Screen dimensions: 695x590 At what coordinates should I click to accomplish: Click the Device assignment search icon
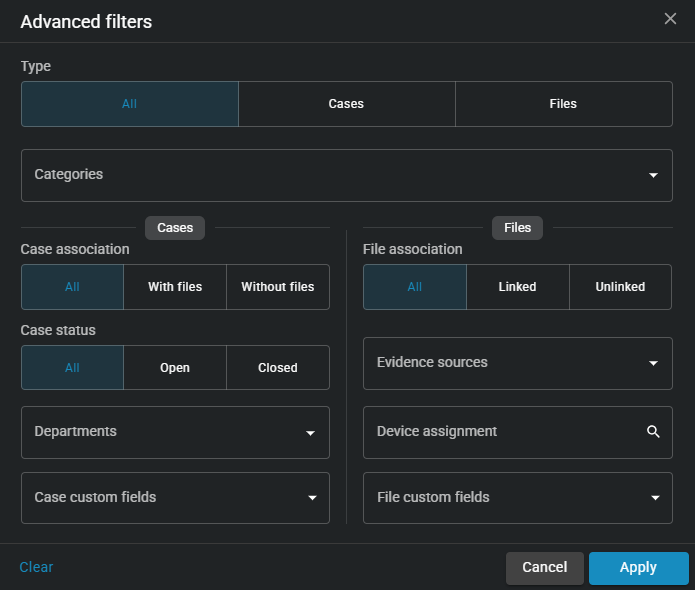coord(653,432)
